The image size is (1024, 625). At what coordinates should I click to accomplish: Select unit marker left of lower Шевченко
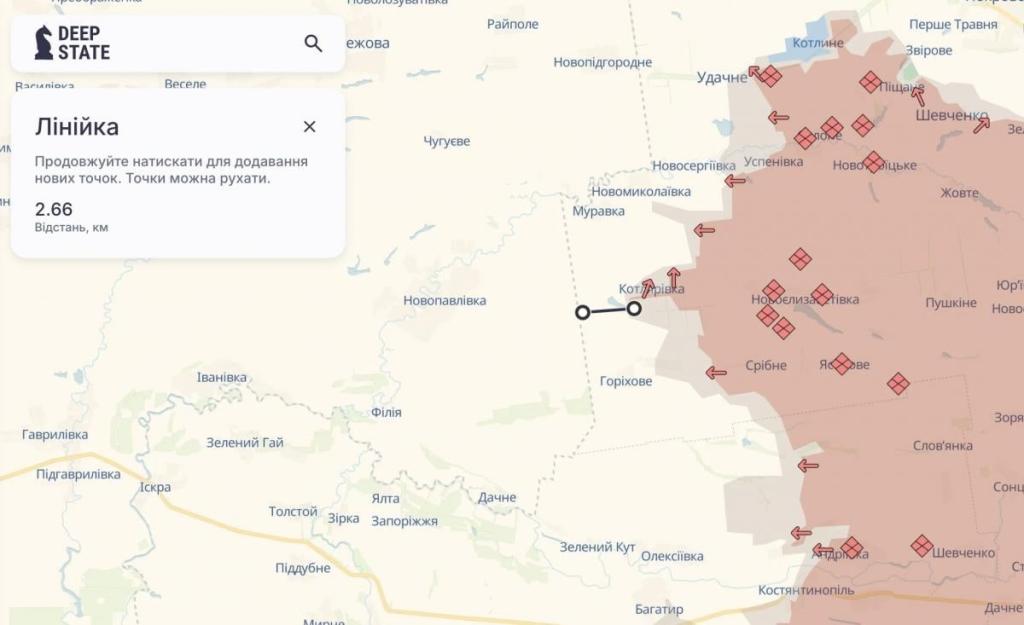click(x=922, y=546)
